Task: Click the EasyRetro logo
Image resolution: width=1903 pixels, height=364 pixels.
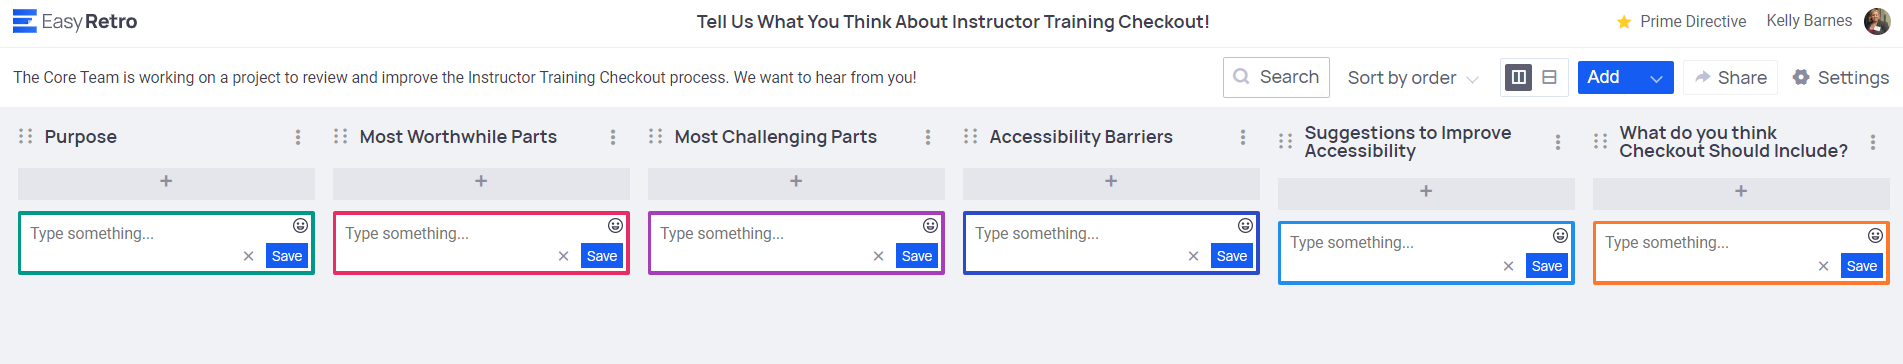Action: coord(75,21)
